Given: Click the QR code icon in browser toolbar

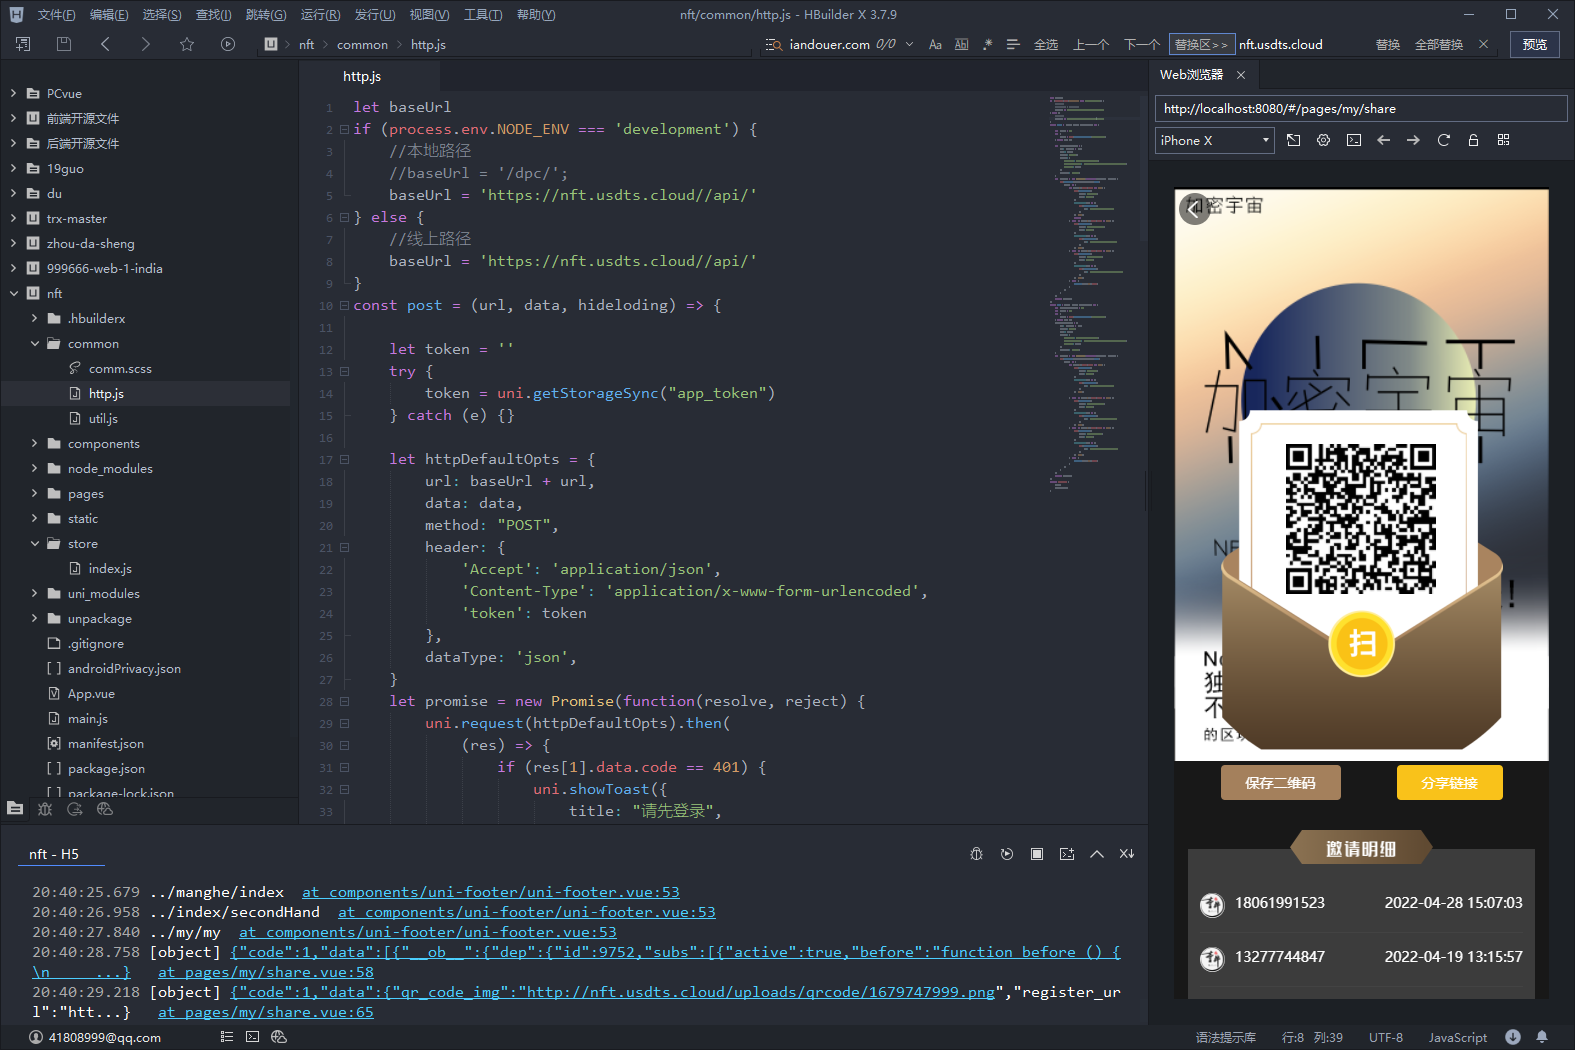Looking at the screenshot, I should pos(1503,140).
